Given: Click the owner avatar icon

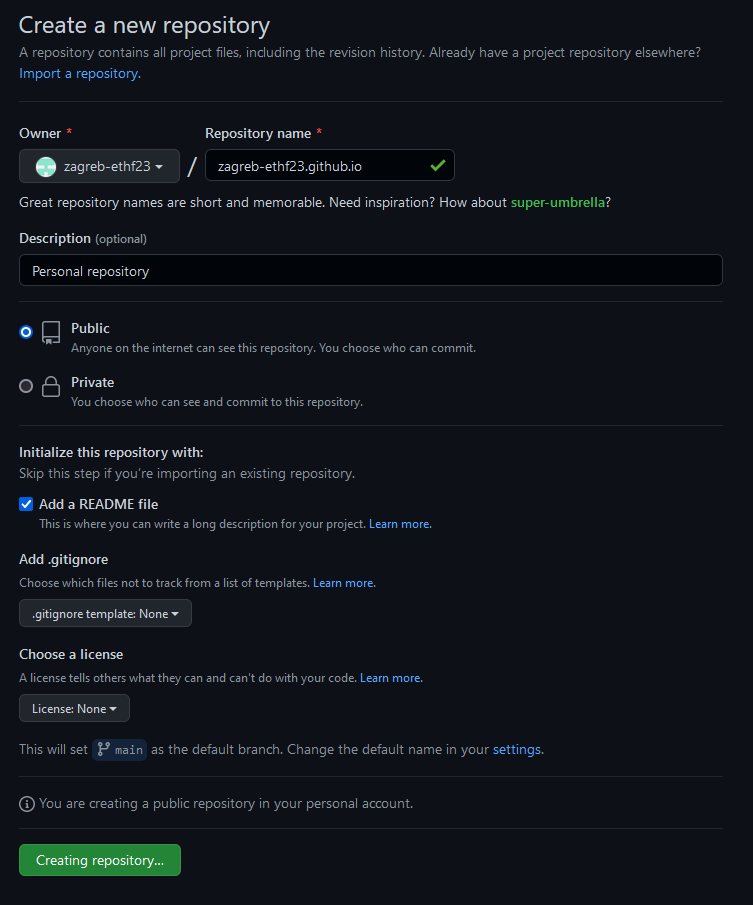Looking at the screenshot, I should (46, 166).
